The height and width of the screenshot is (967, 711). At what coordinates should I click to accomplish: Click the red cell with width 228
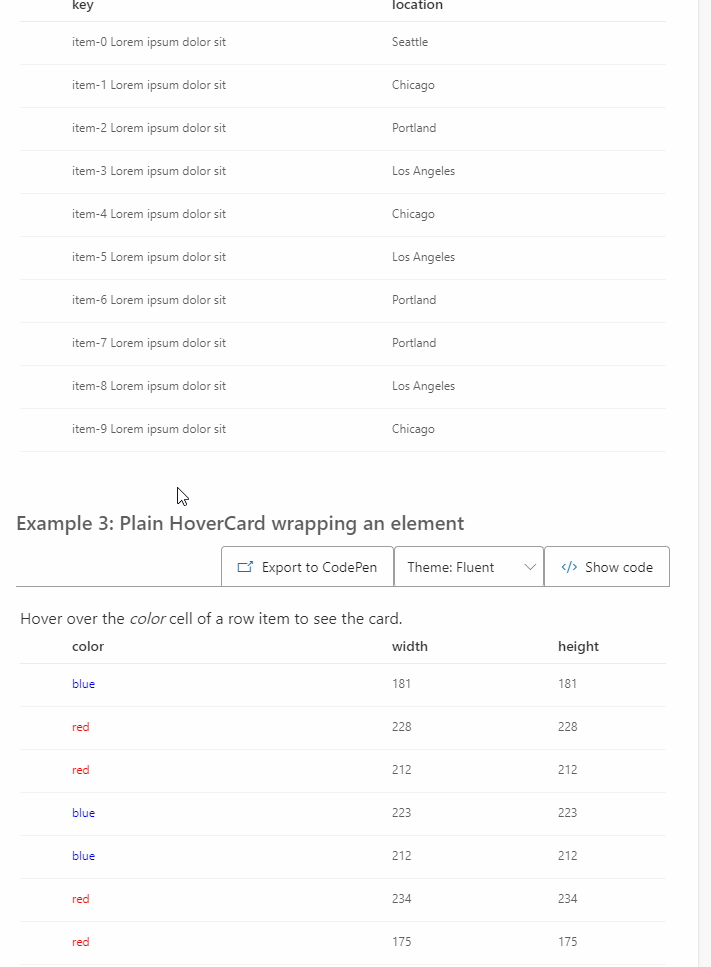click(x=81, y=727)
